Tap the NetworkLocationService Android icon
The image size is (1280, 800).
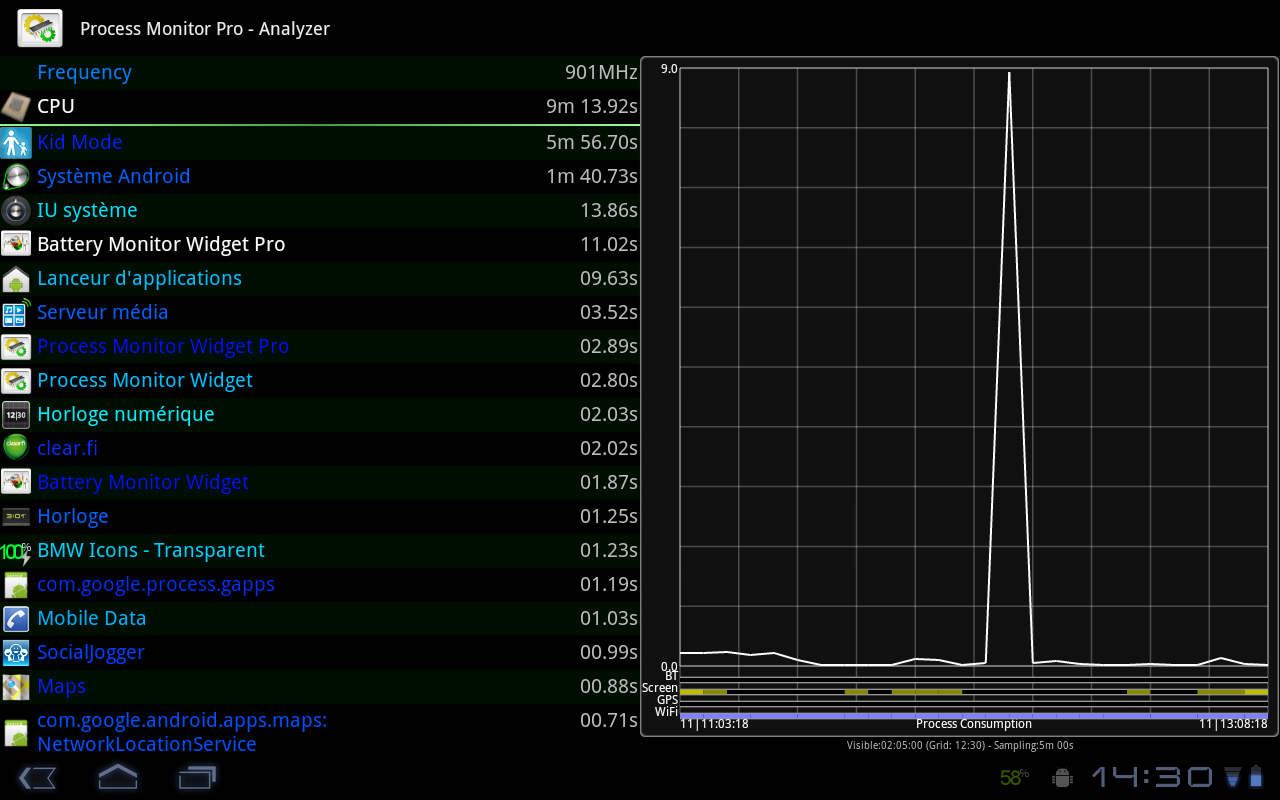pyautogui.click(x=15, y=733)
